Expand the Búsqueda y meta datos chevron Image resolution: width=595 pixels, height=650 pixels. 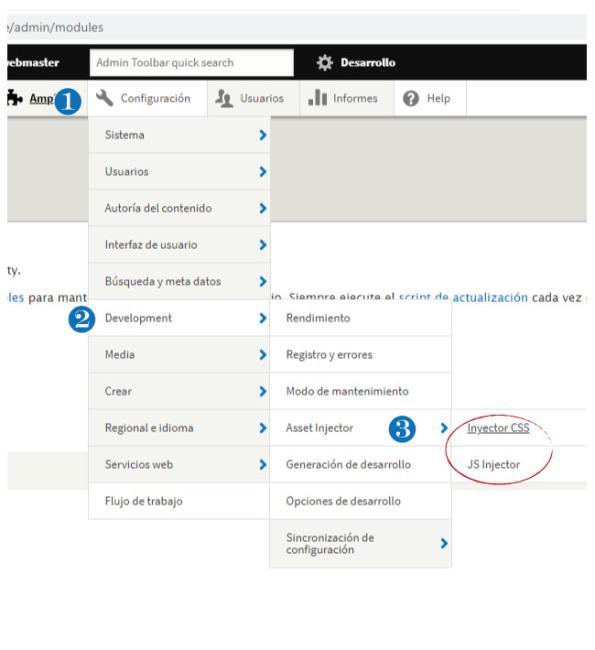coord(262,281)
